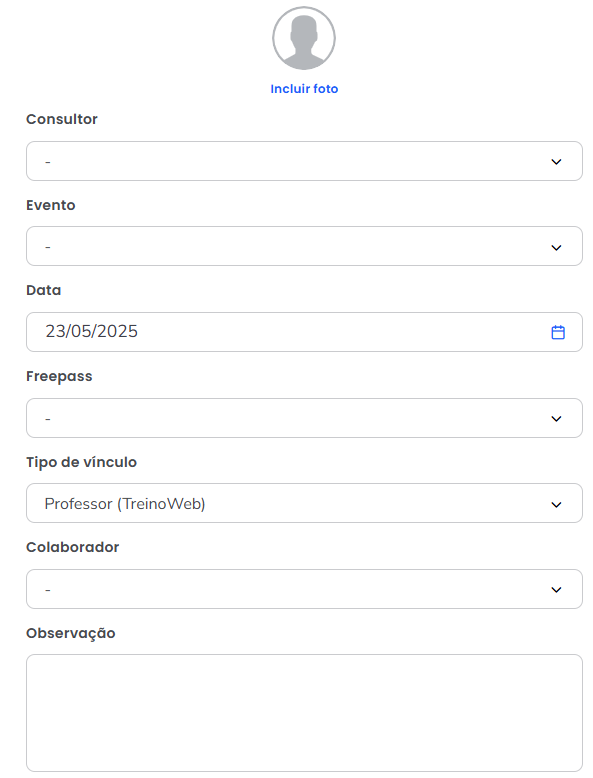Click the Data label text
This screenshot has width=593, height=778.
click(44, 290)
